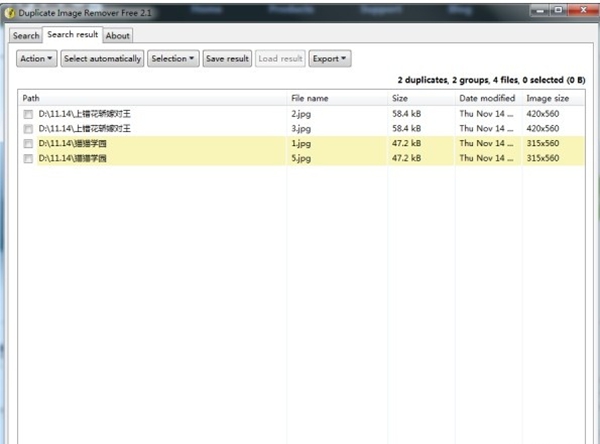Click the Save result button
This screenshot has width=600, height=444.
(227, 59)
